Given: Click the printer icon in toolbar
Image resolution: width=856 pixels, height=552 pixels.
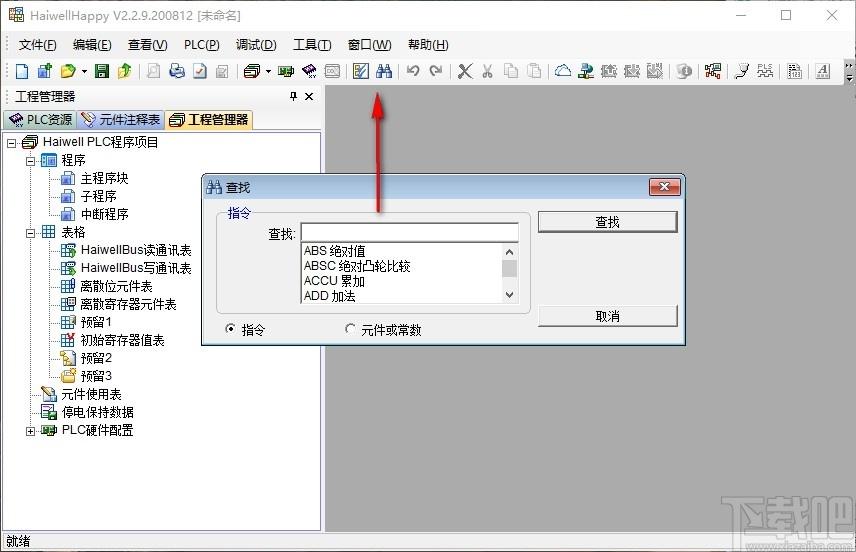Looking at the screenshot, I should [x=177, y=71].
